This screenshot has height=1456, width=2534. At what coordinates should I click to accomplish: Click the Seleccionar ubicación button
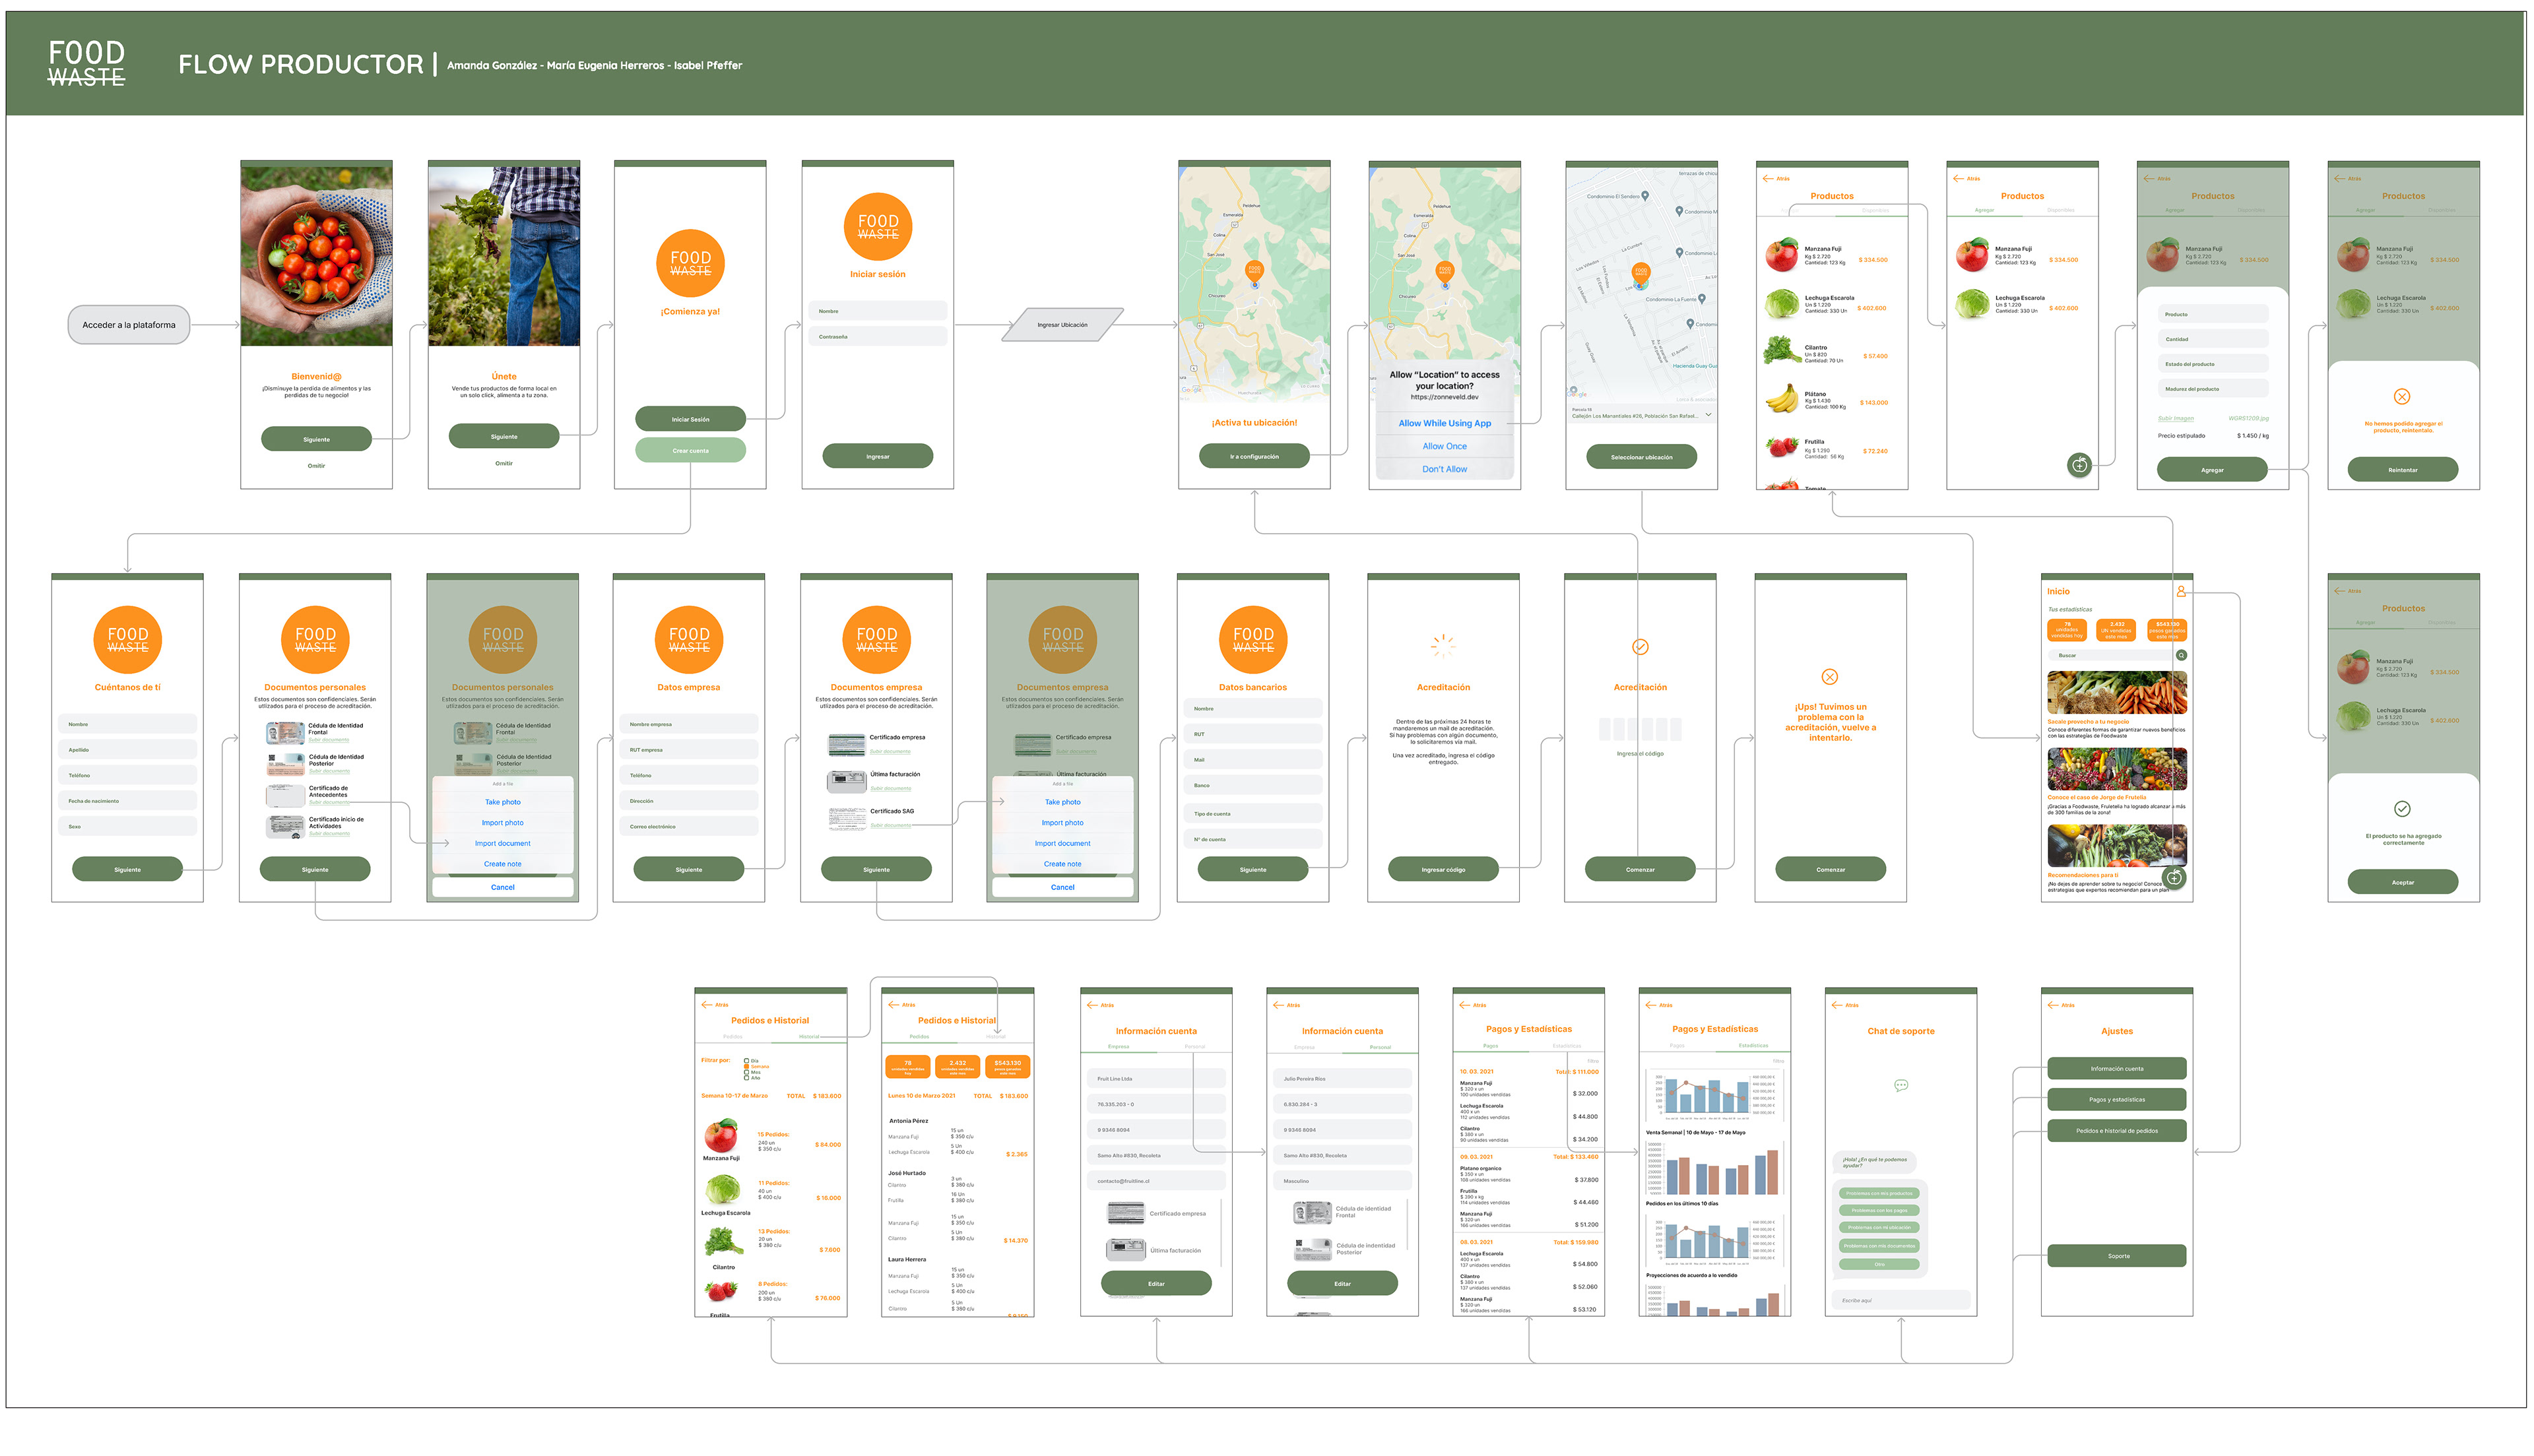1641,457
